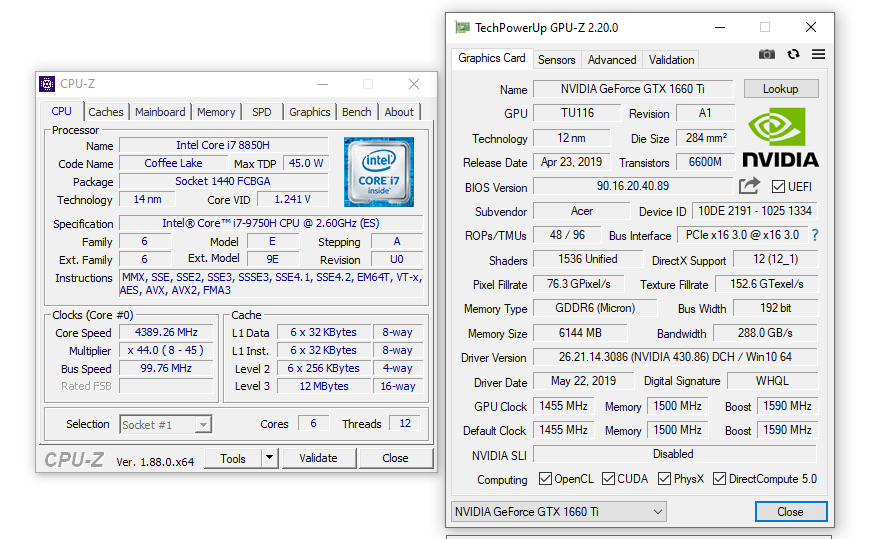Close the GPU-Z window via title bar X

click(811, 27)
